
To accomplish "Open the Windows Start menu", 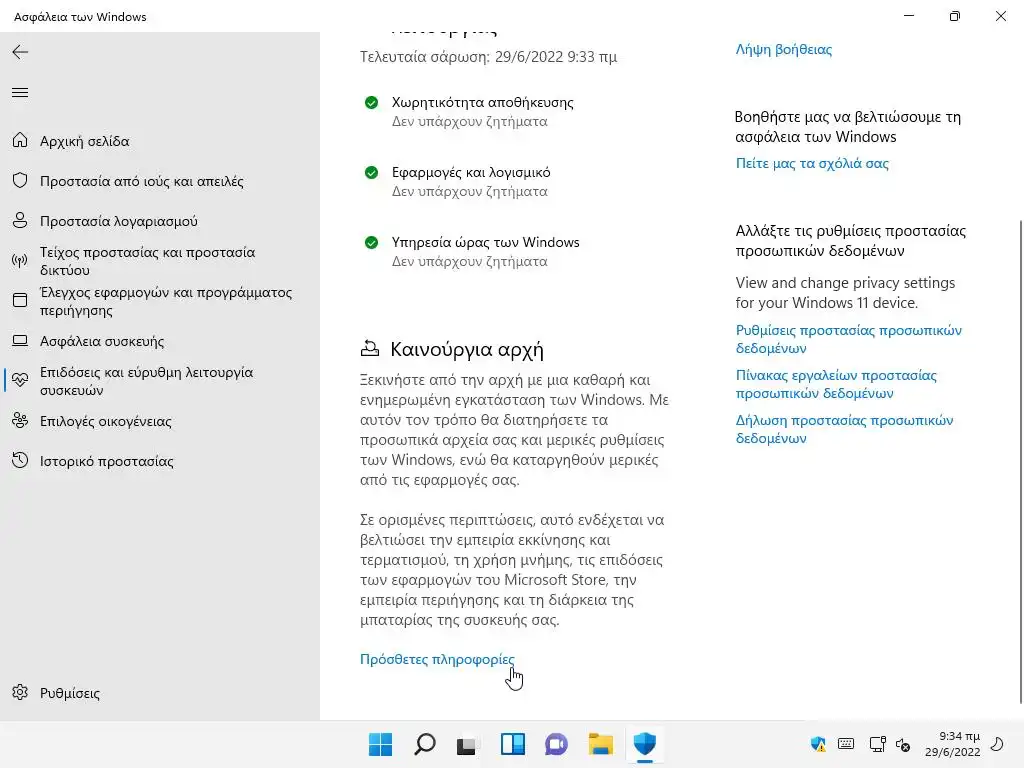I will click(380, 744).
